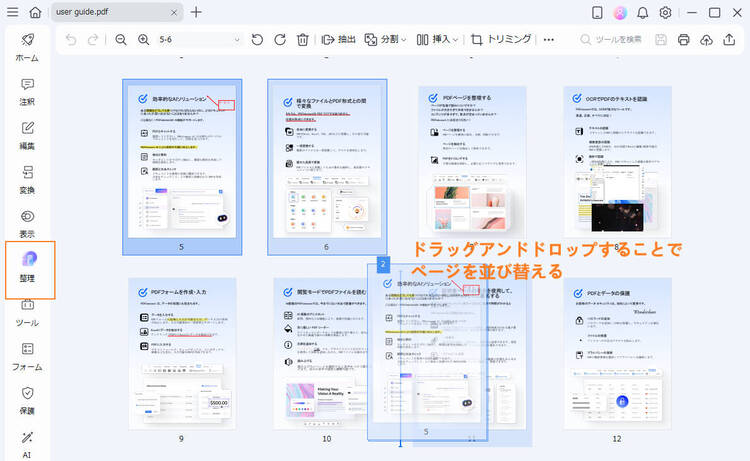Add a new tab with plus icon

tap(196, 12)
